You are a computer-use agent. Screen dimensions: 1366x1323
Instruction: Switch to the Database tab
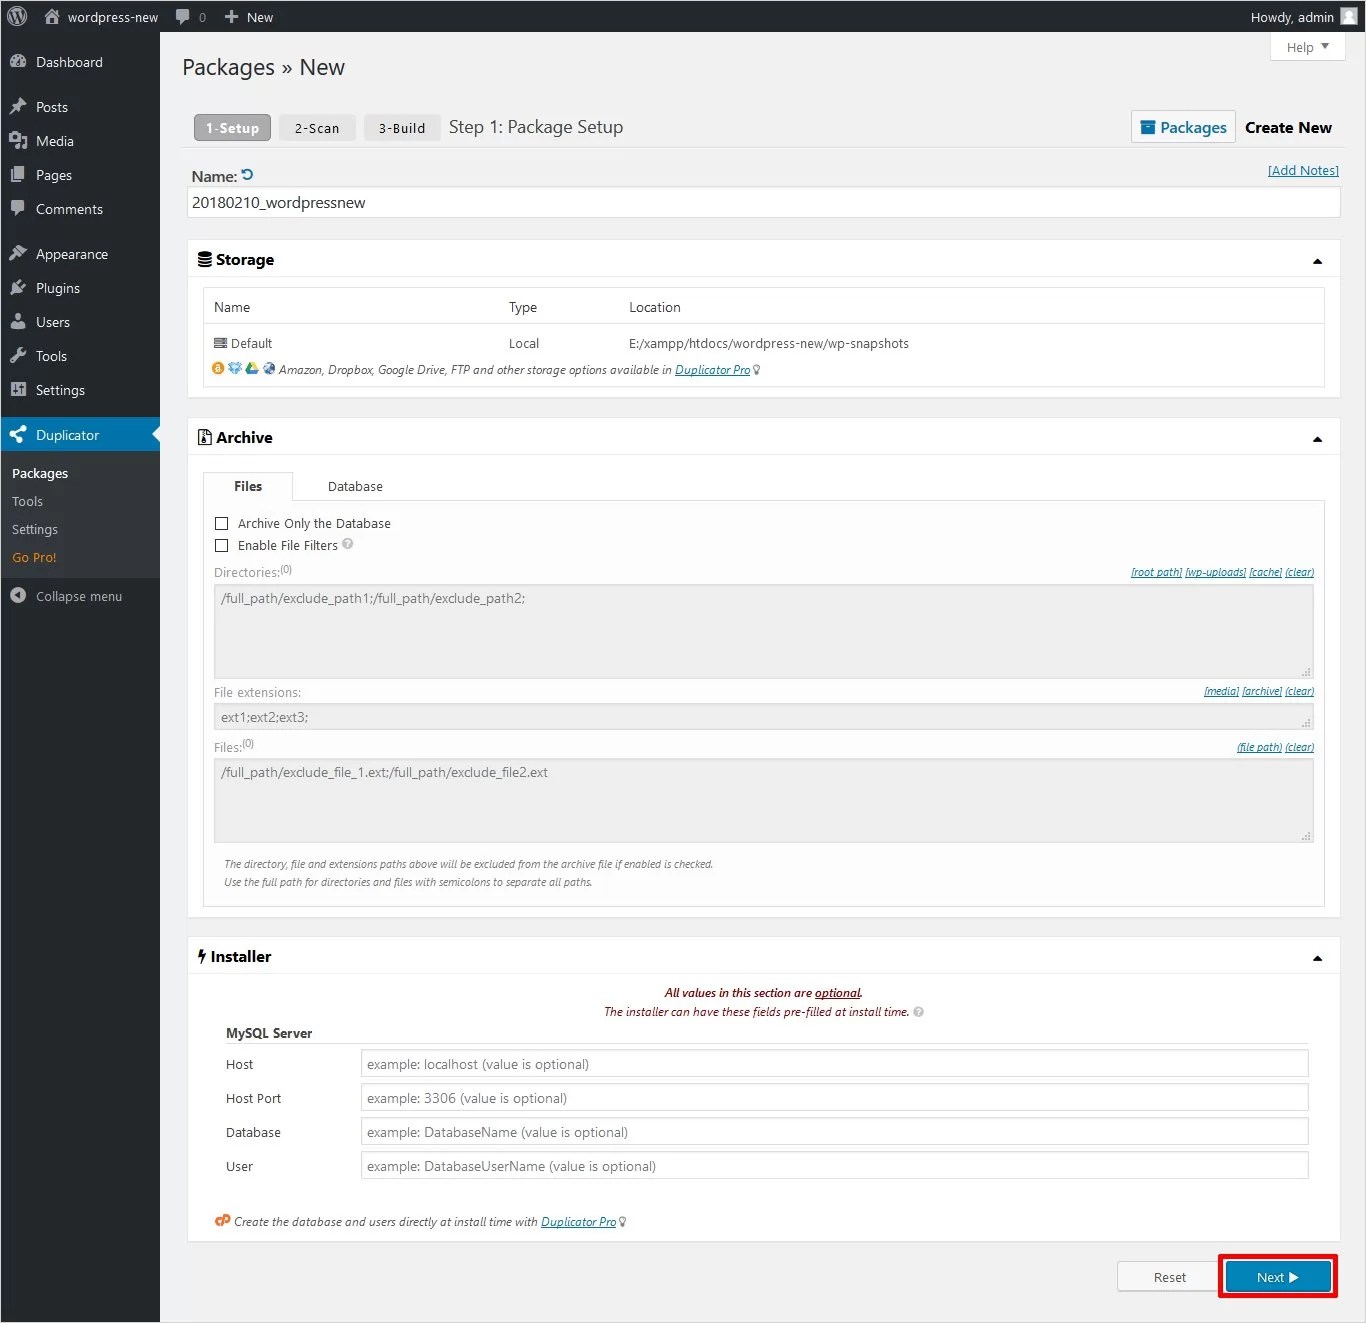point(355,486)
